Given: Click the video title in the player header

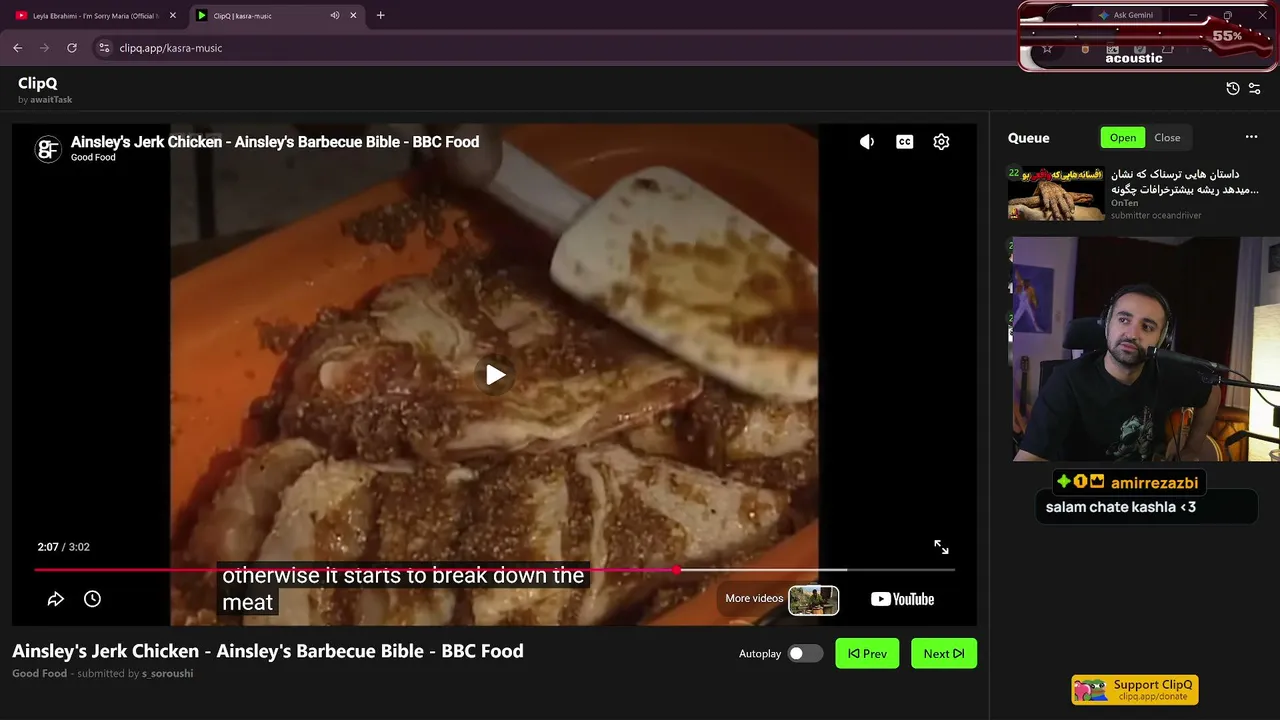Looking at the screenshot, I should click(x=275, y=142).
